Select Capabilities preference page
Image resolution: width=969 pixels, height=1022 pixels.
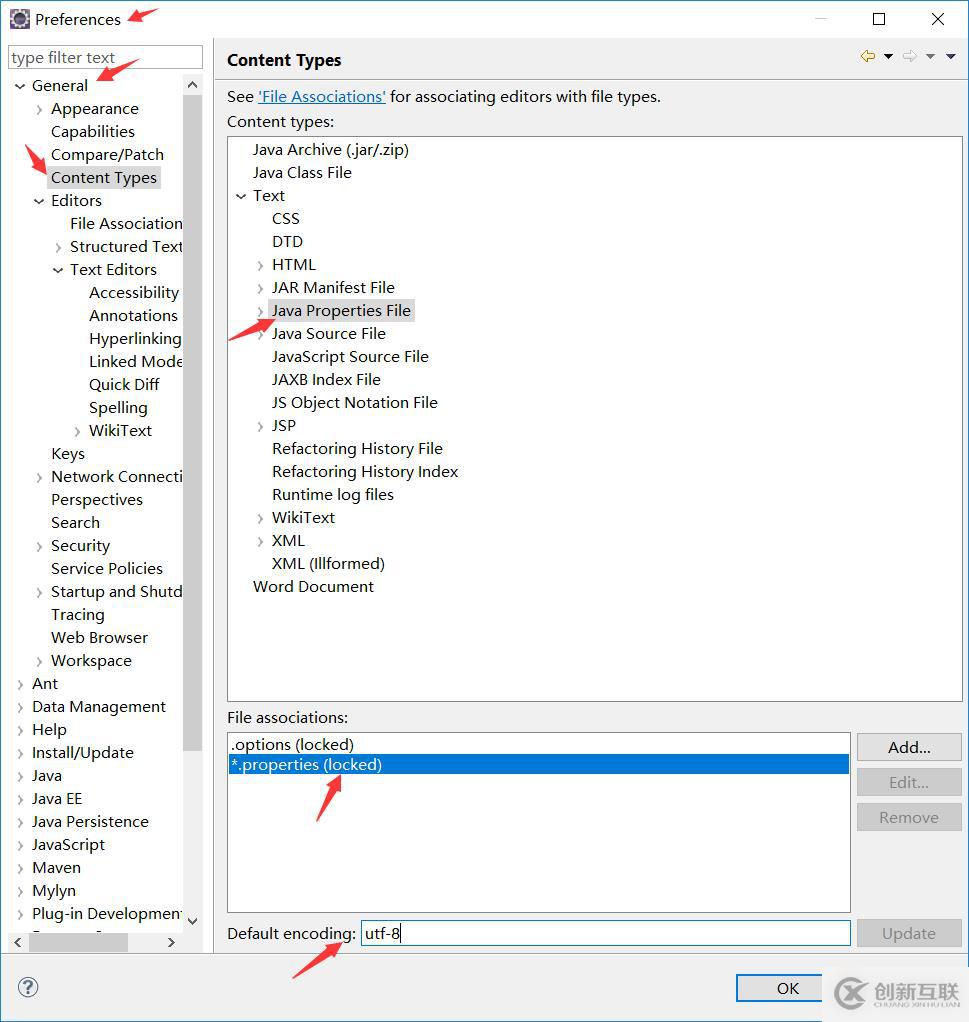pyautogui.click(x=93, y=132)
